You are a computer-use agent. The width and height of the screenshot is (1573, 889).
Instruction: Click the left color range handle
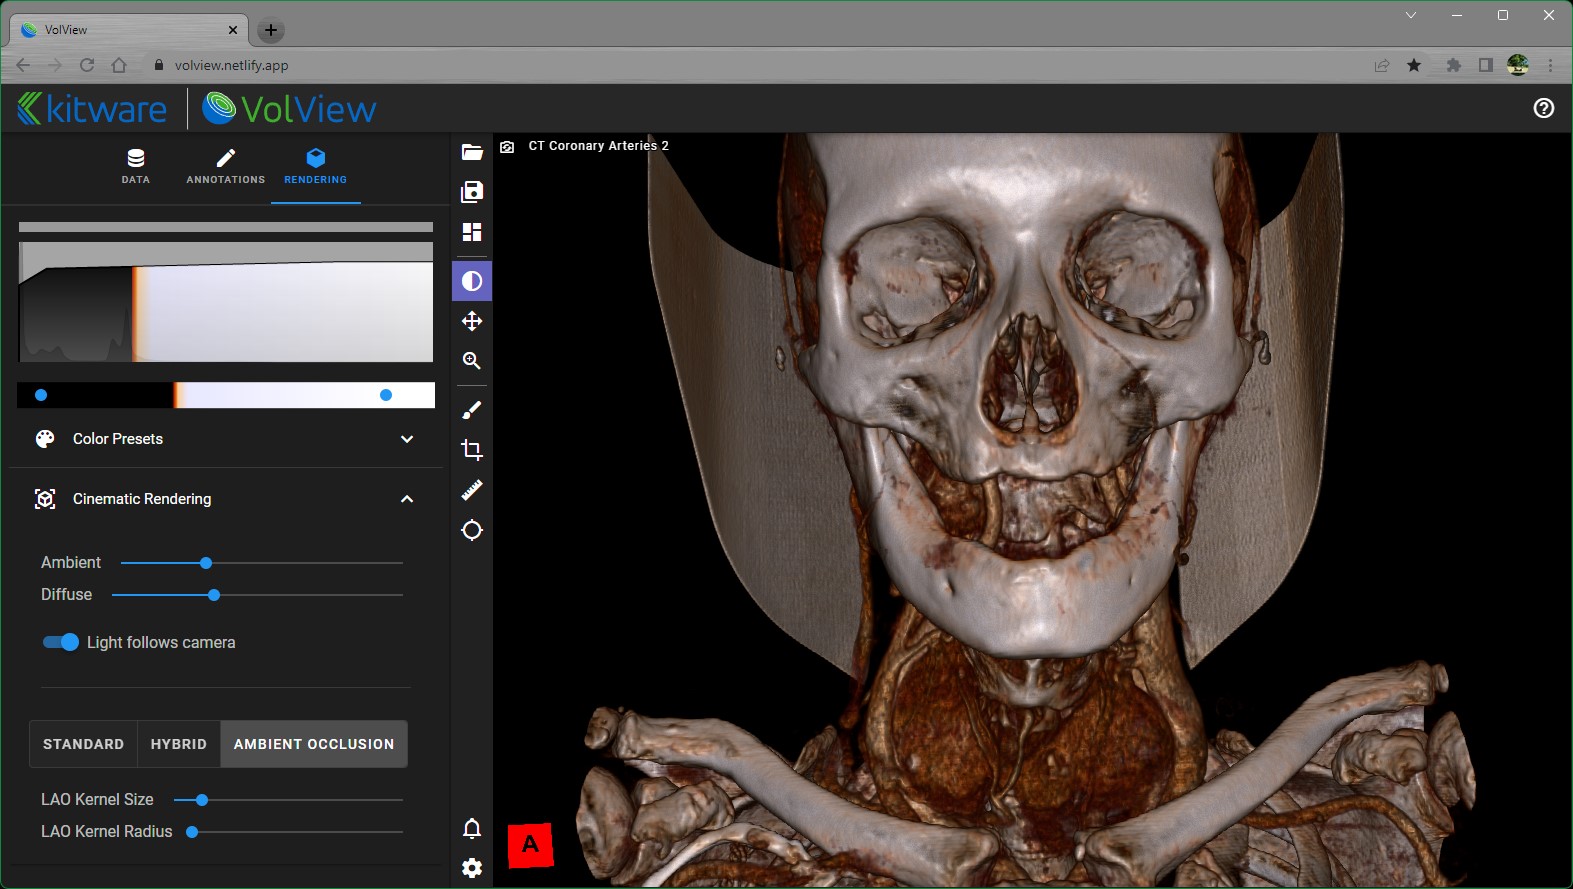click(x=41, y=395)
